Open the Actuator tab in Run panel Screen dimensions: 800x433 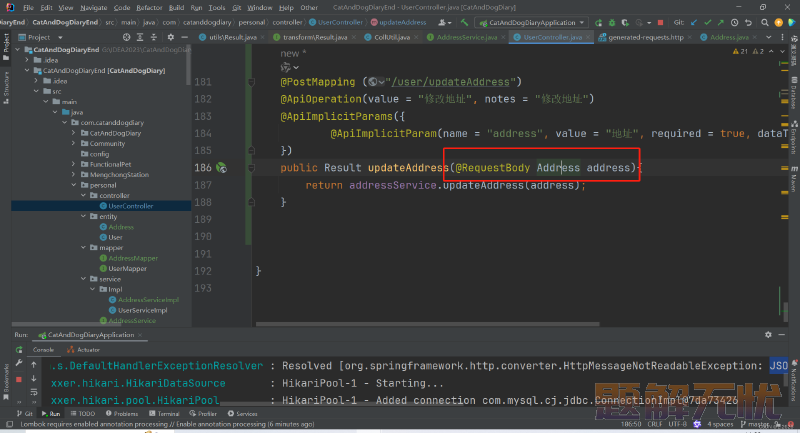[83, 350]
